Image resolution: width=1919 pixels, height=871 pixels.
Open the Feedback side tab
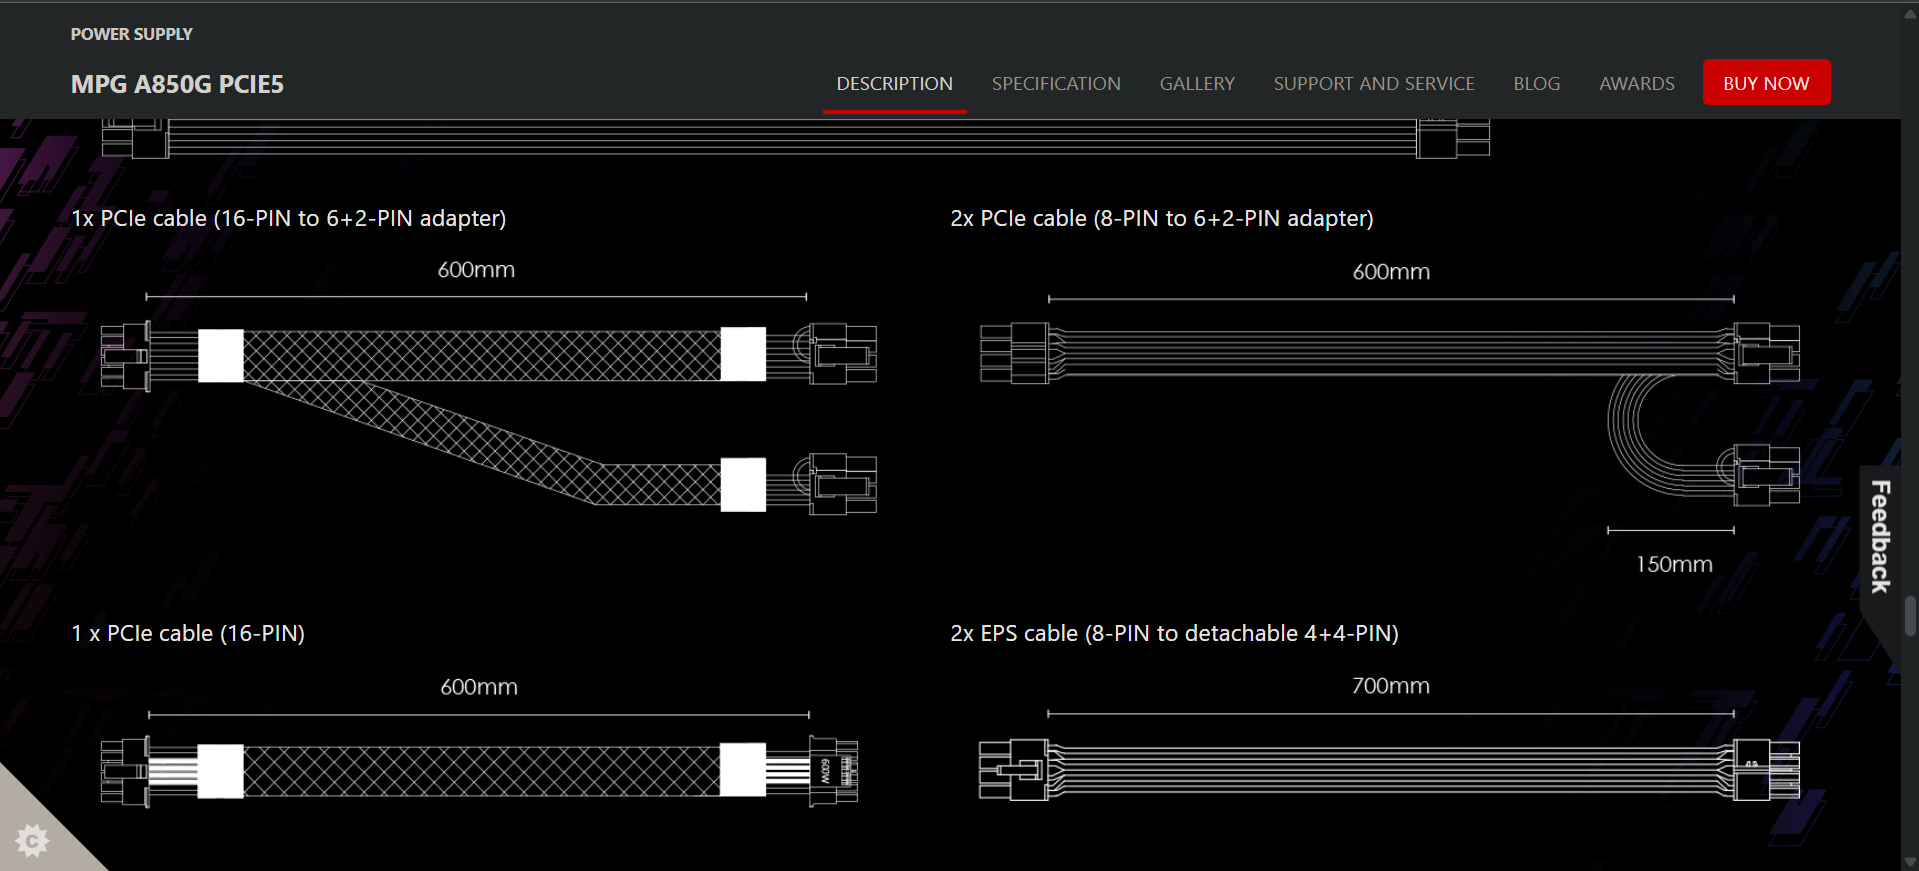[1880, 537]
